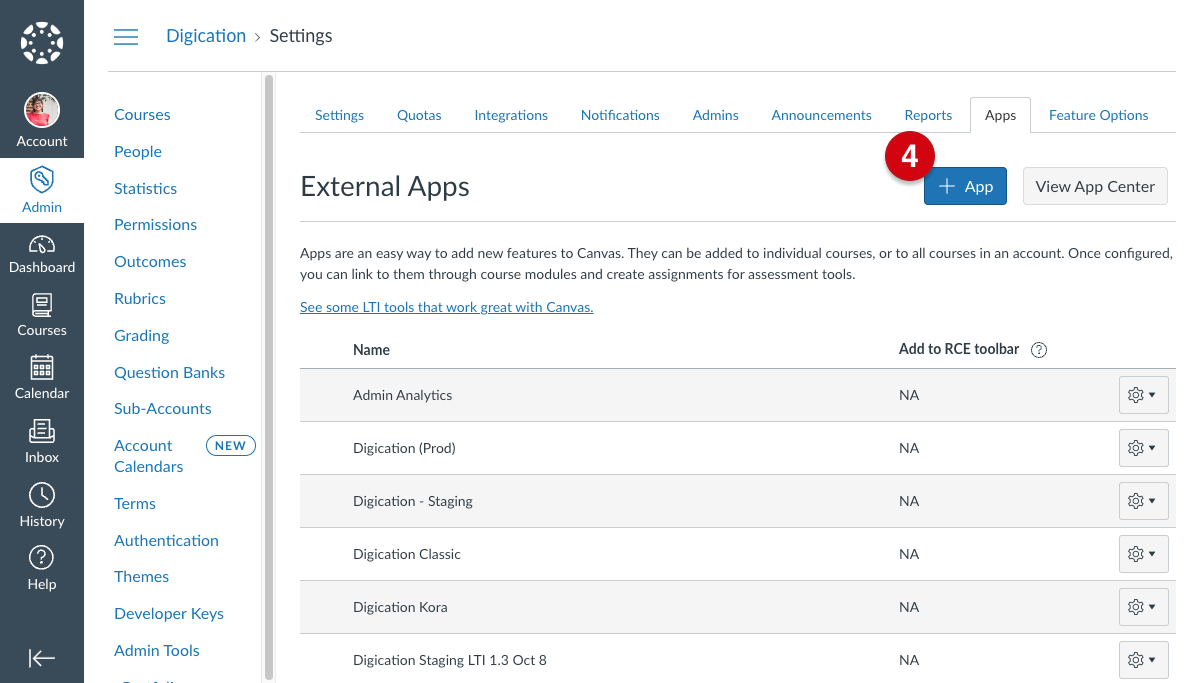This screenshot has width=1200, height=683.
Task: Open settings gear for Admin Analytics
Action: point(1143,395)
